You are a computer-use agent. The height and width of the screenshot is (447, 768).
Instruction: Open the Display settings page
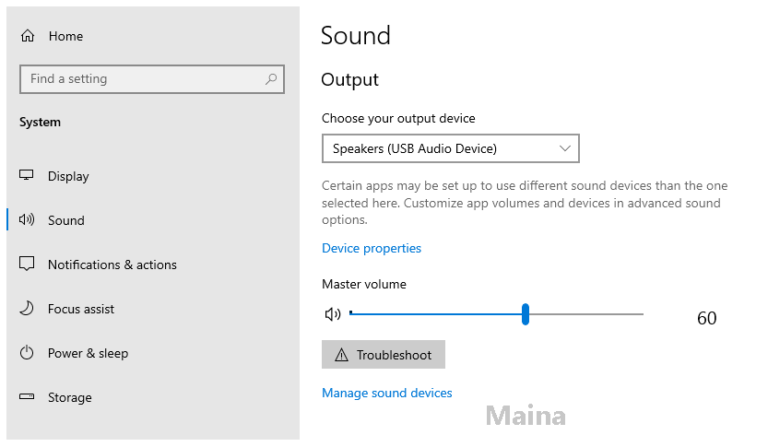[x=68, y=176]
